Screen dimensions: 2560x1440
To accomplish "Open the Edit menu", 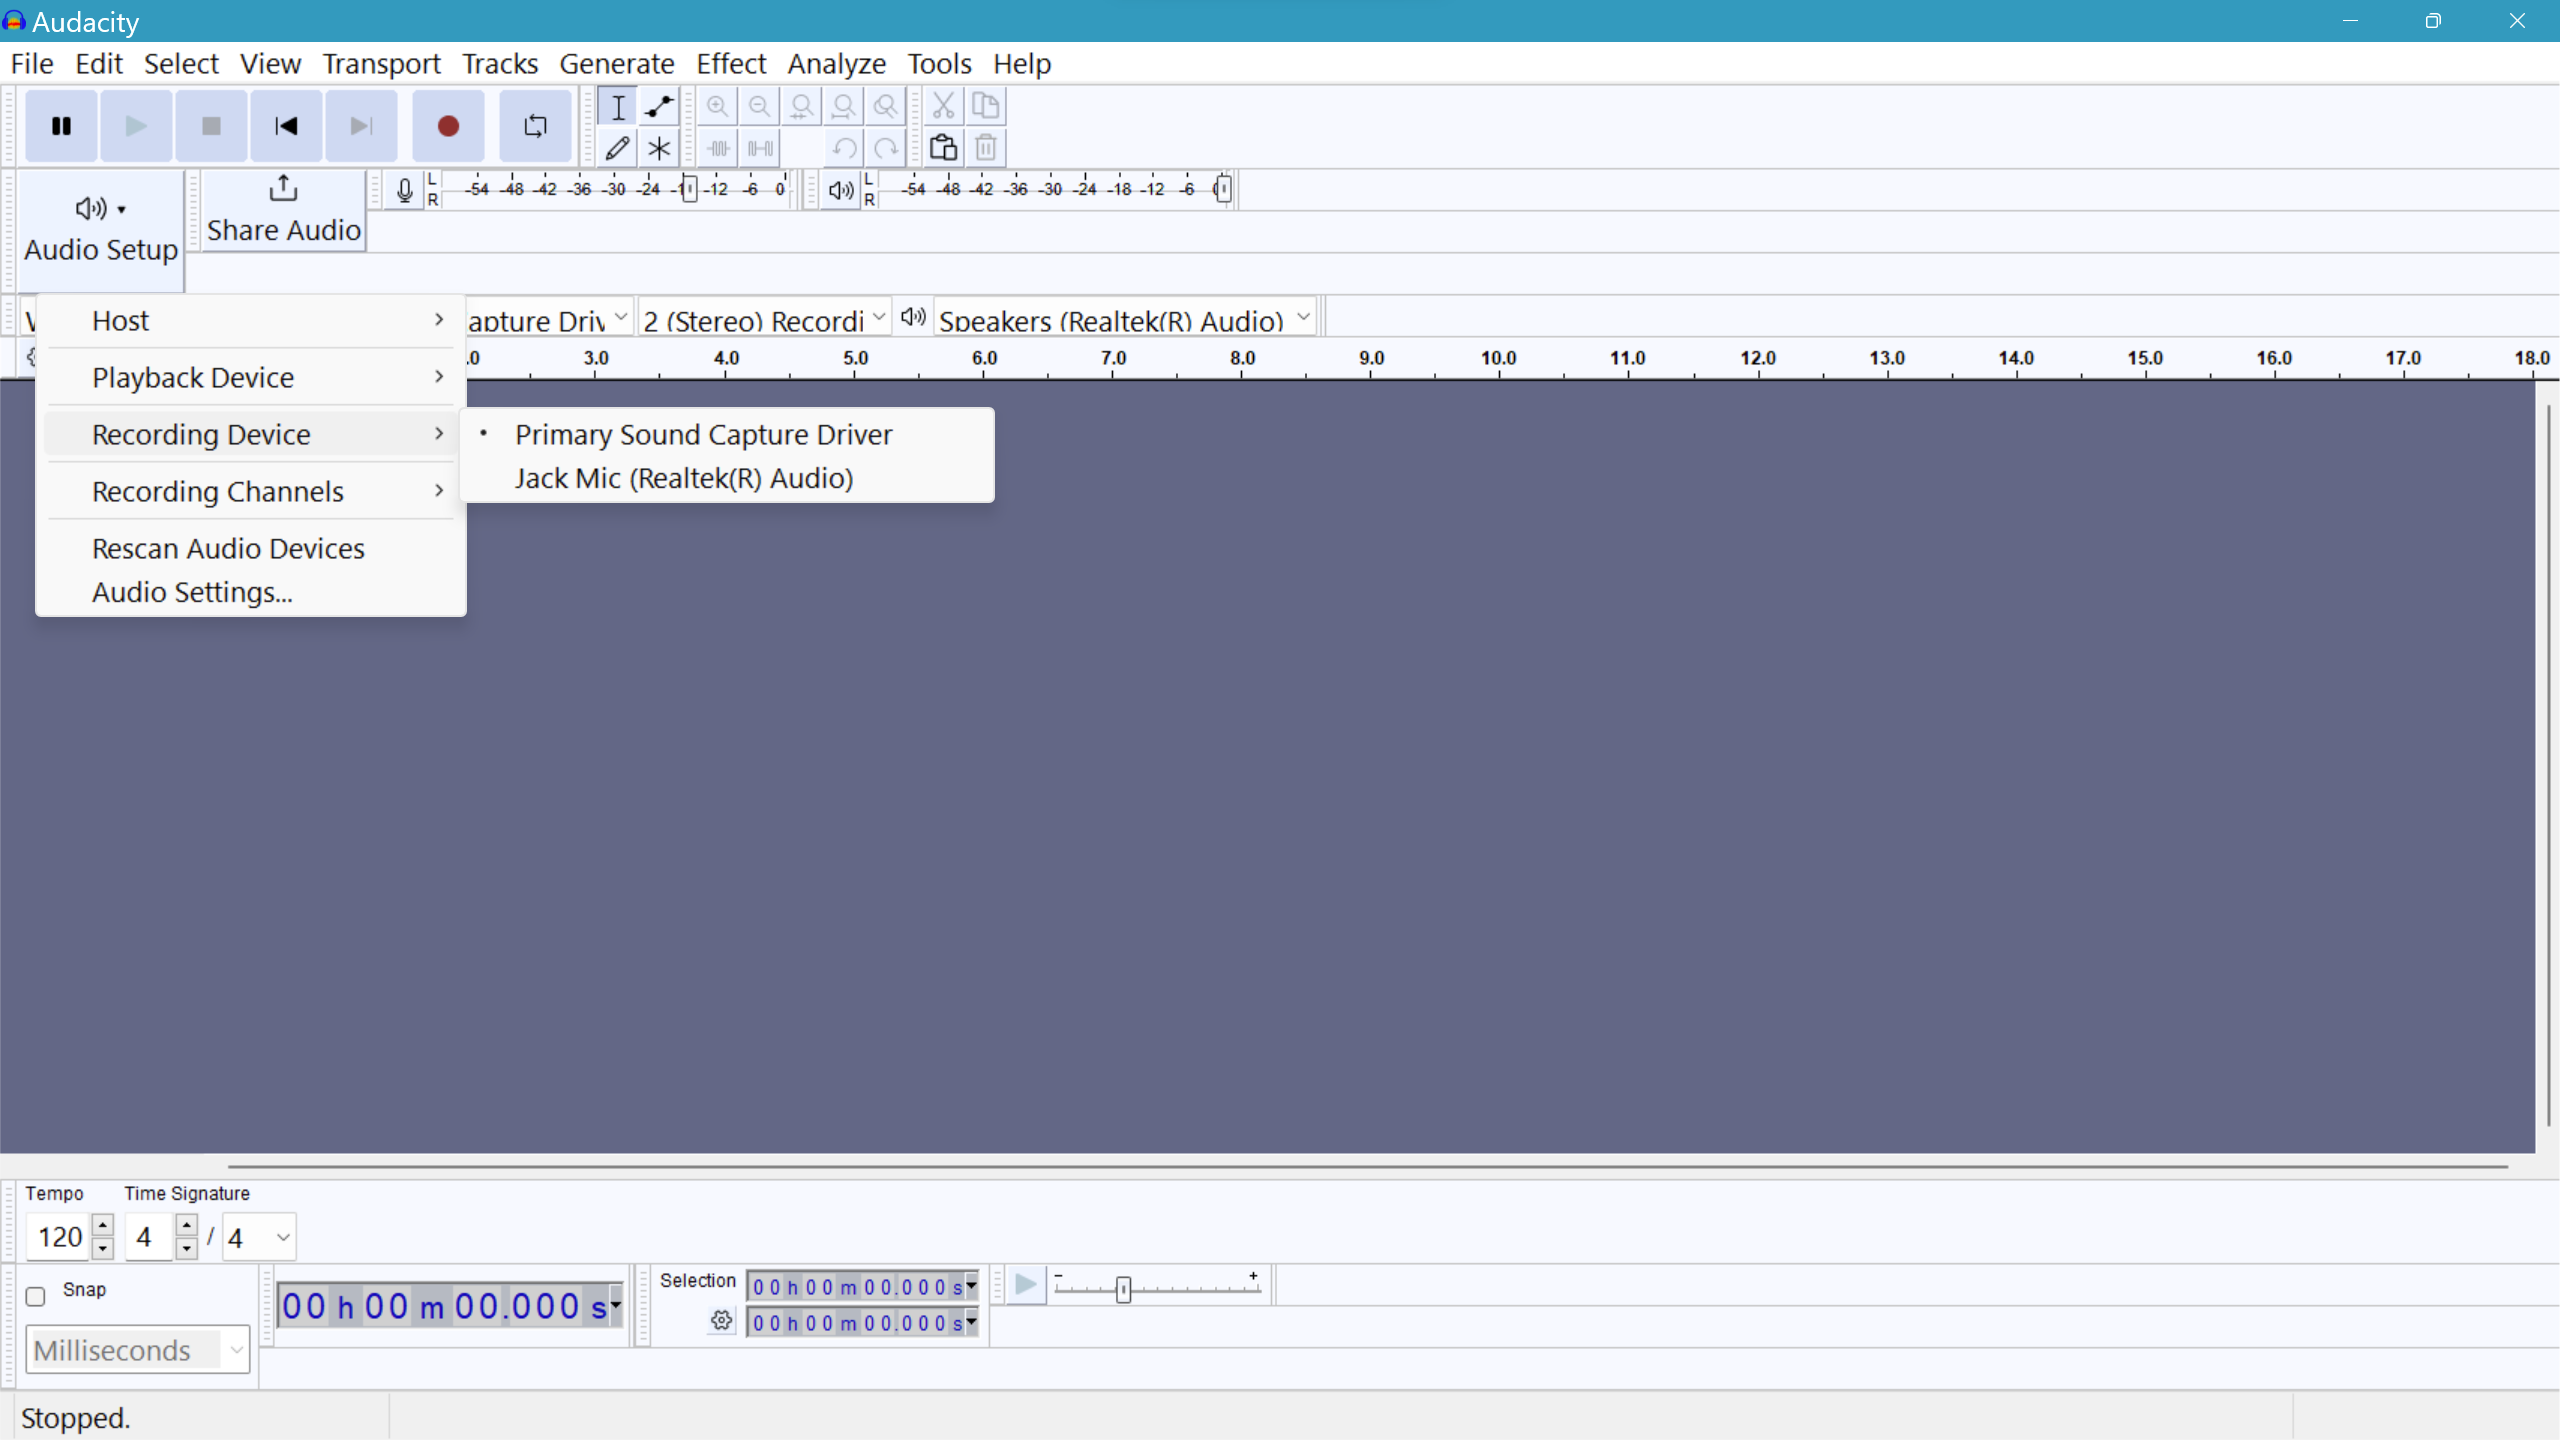I will click(x=99, y=64).
